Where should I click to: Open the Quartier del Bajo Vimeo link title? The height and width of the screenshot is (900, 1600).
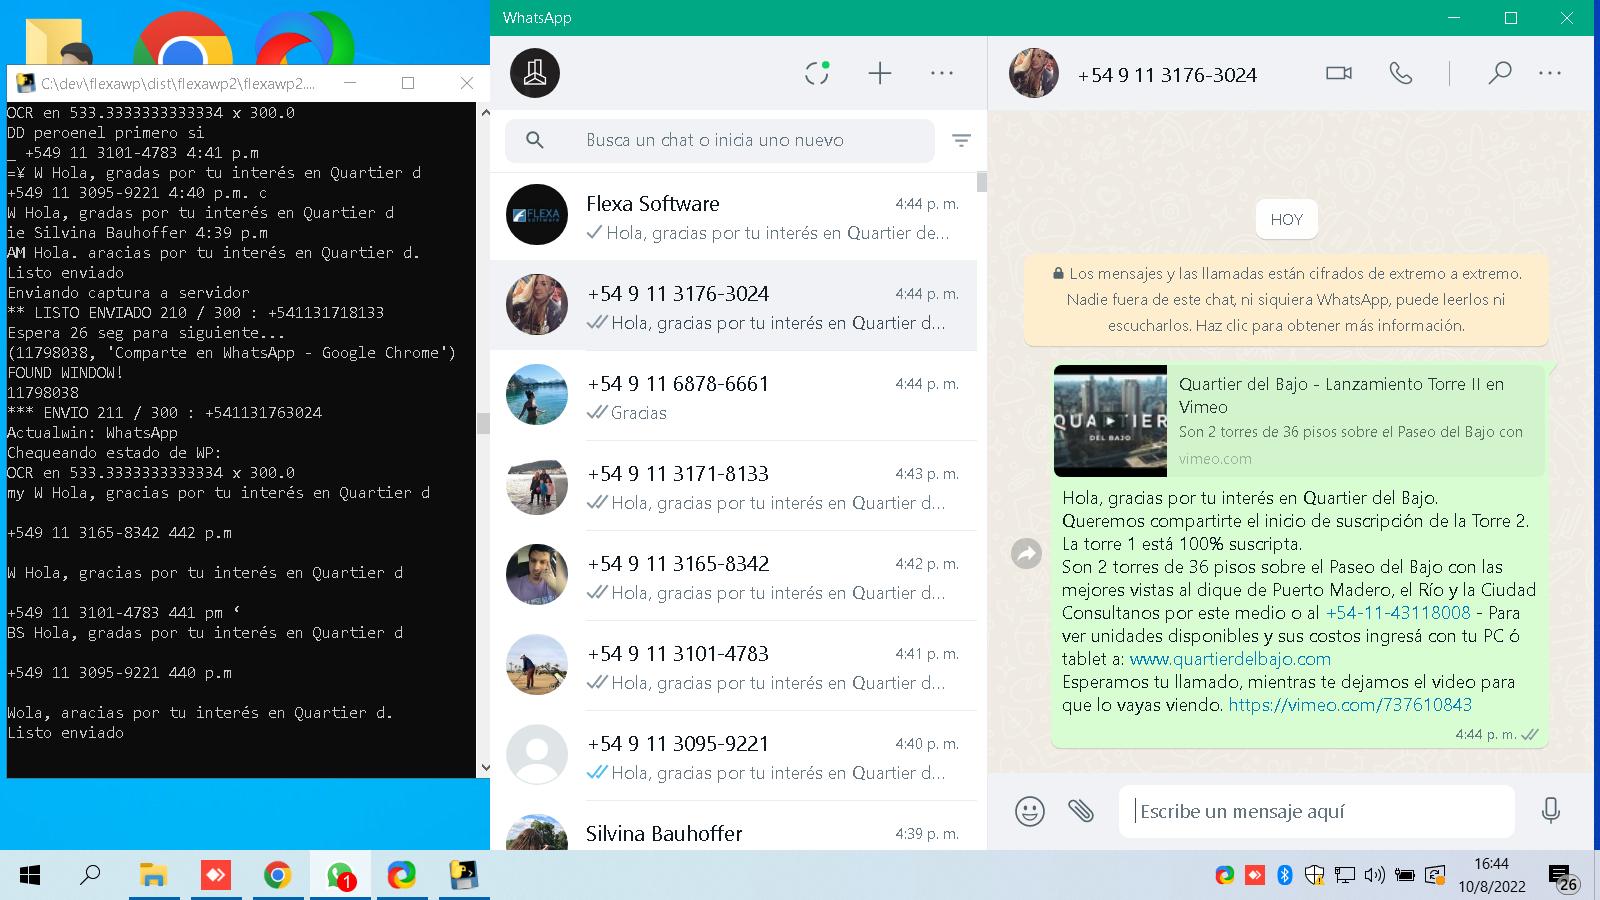tap(1341, 395)
